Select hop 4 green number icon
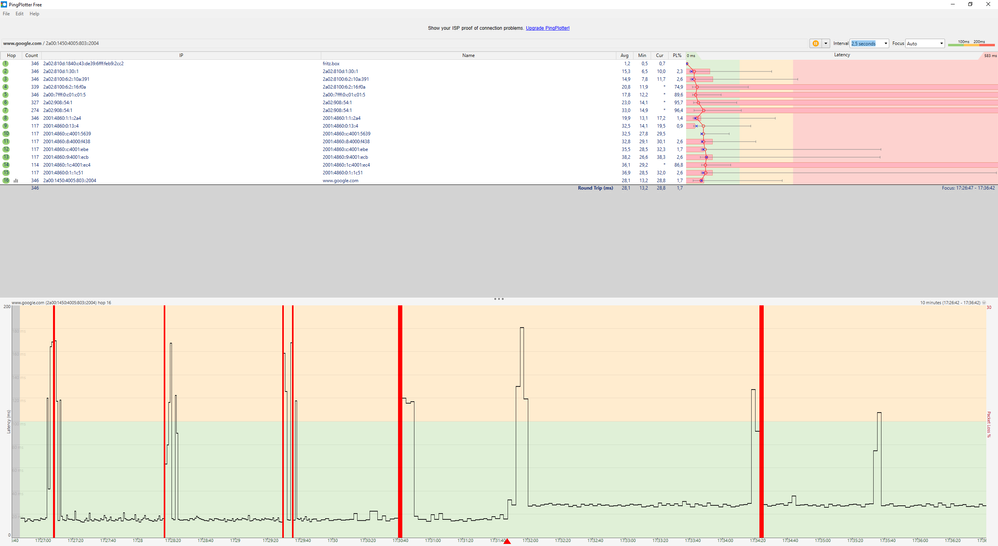 tap(6, 87)
